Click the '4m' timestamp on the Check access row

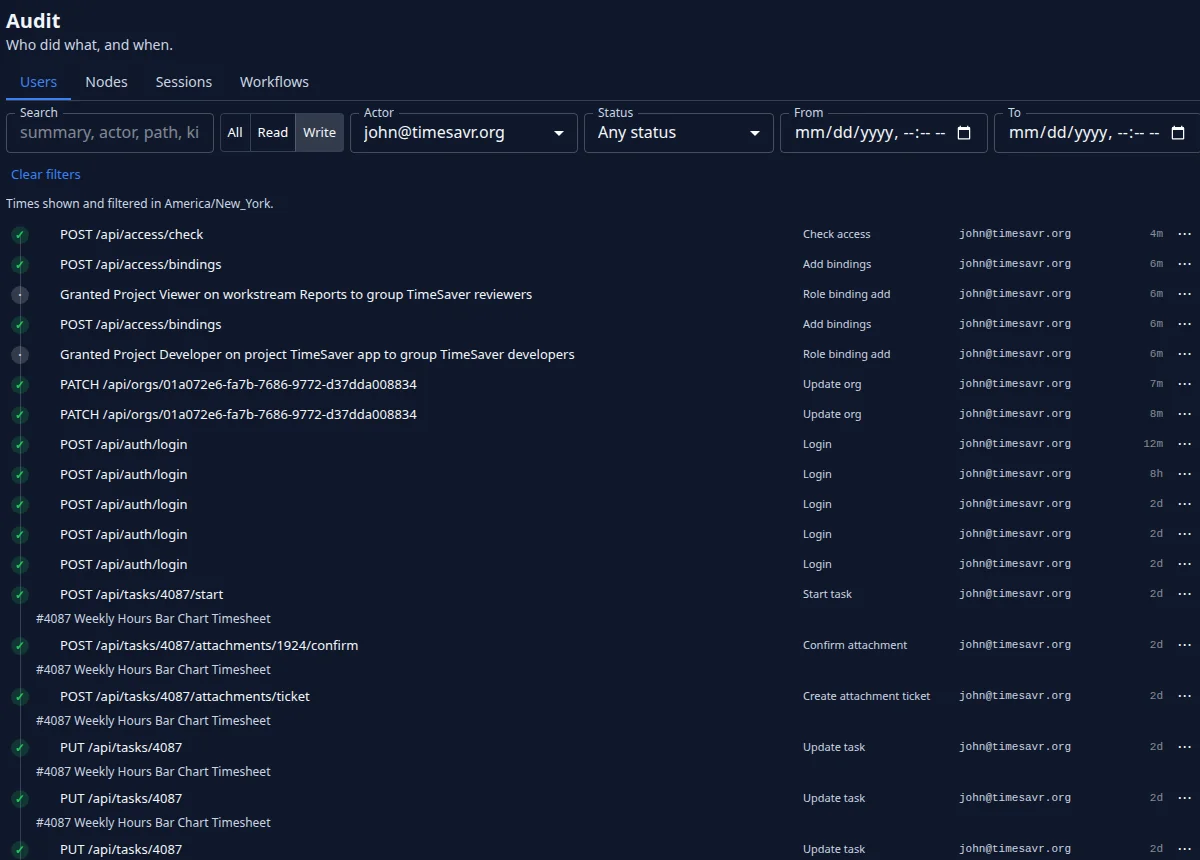tap(1156, 234)
